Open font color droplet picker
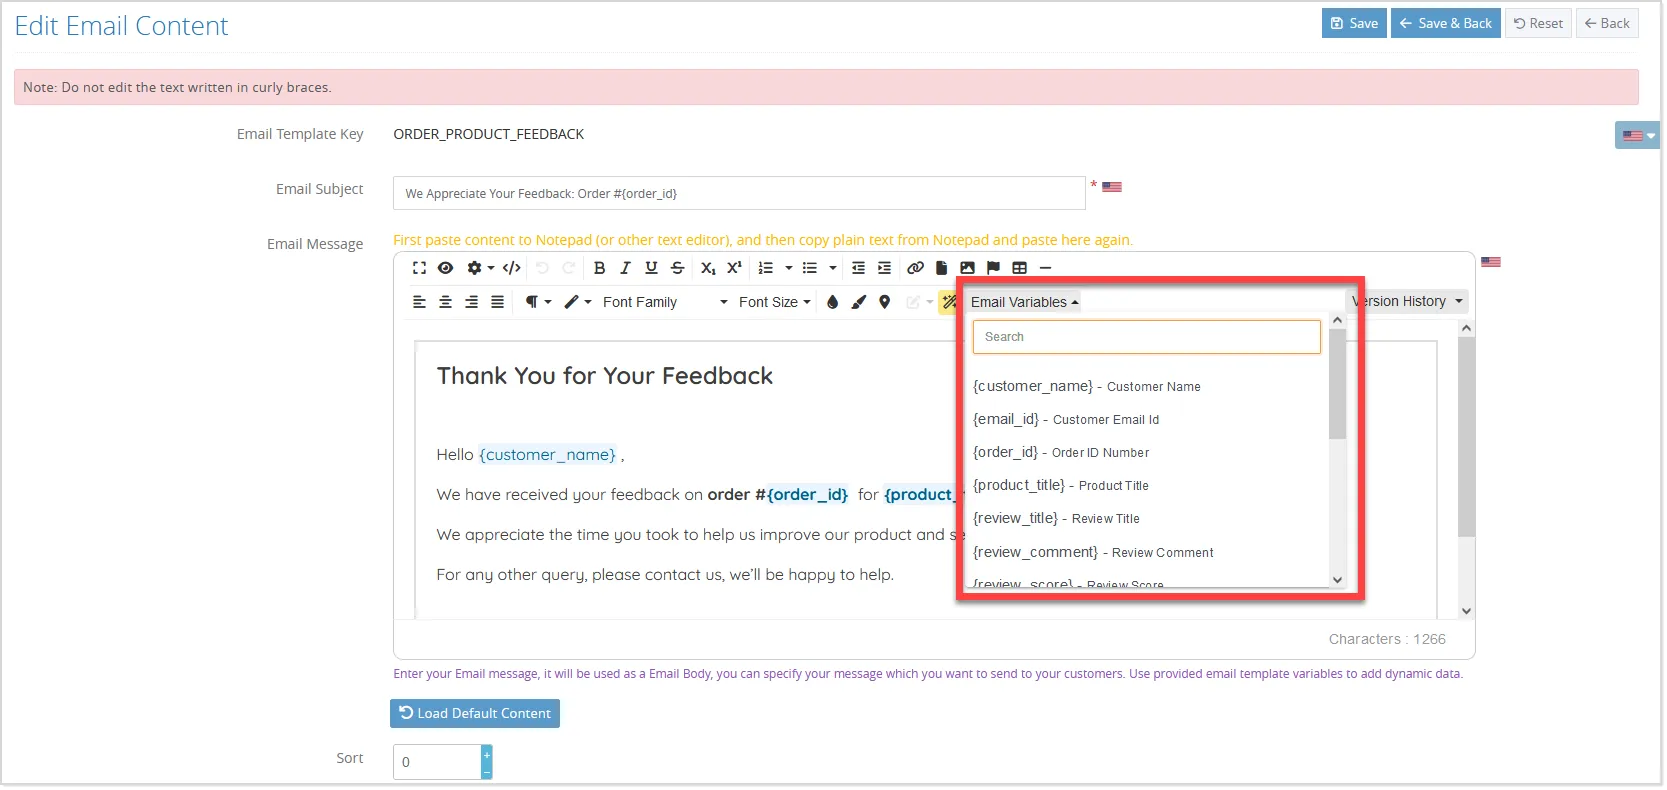This screenshot has width=1667, height=790. [832, 302]
